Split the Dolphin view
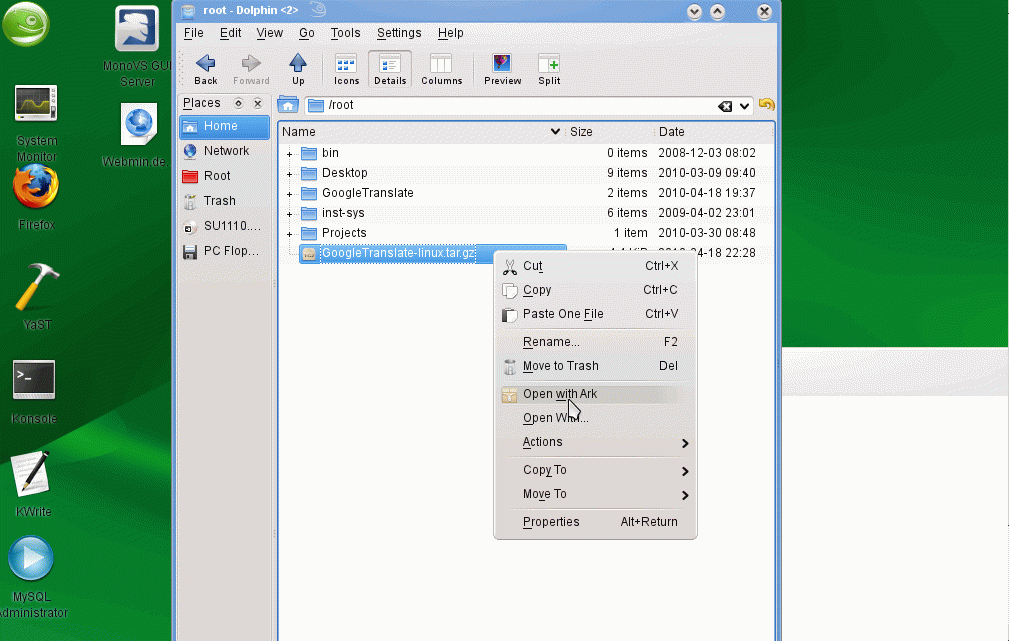The height and width of the screenshot is (641, 1009). click(x=549, y=70)
